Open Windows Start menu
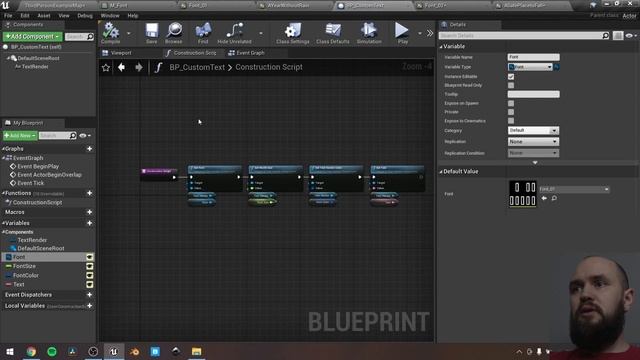 coord(10,351)
